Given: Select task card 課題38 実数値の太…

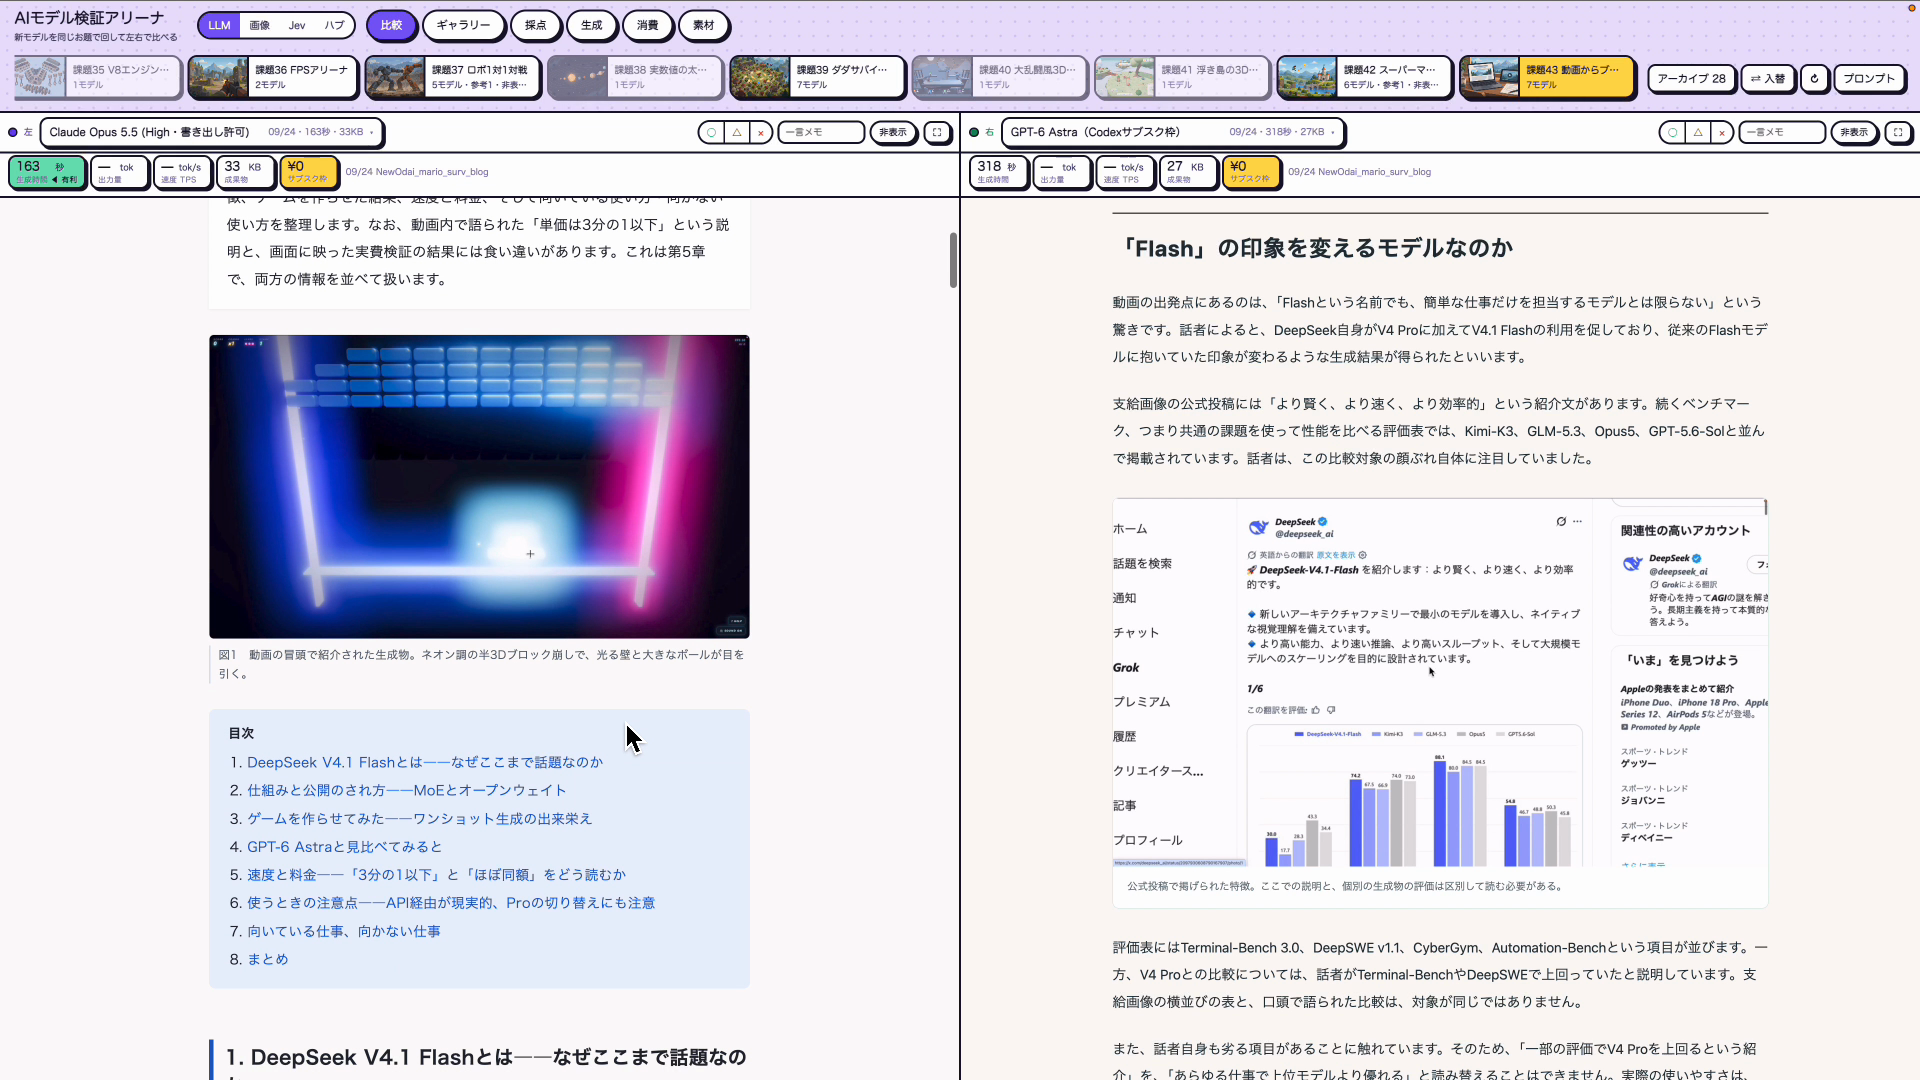Looking at the screenshot, I should 635,77.
